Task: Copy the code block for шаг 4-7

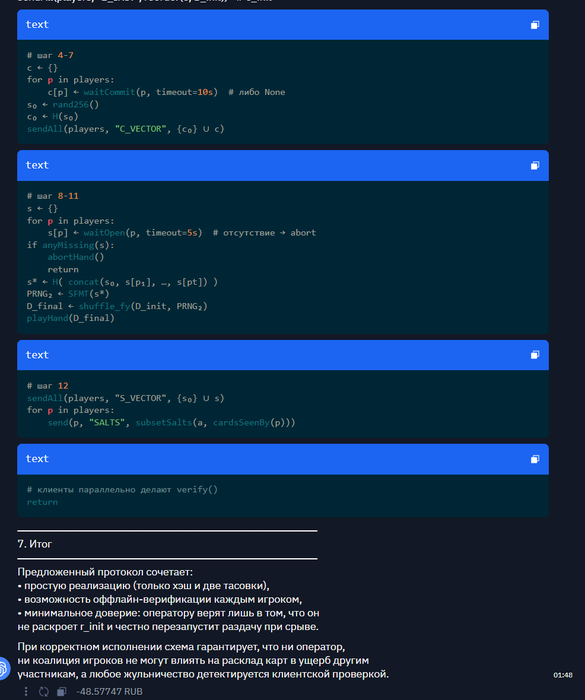Action: coord(535,25)
